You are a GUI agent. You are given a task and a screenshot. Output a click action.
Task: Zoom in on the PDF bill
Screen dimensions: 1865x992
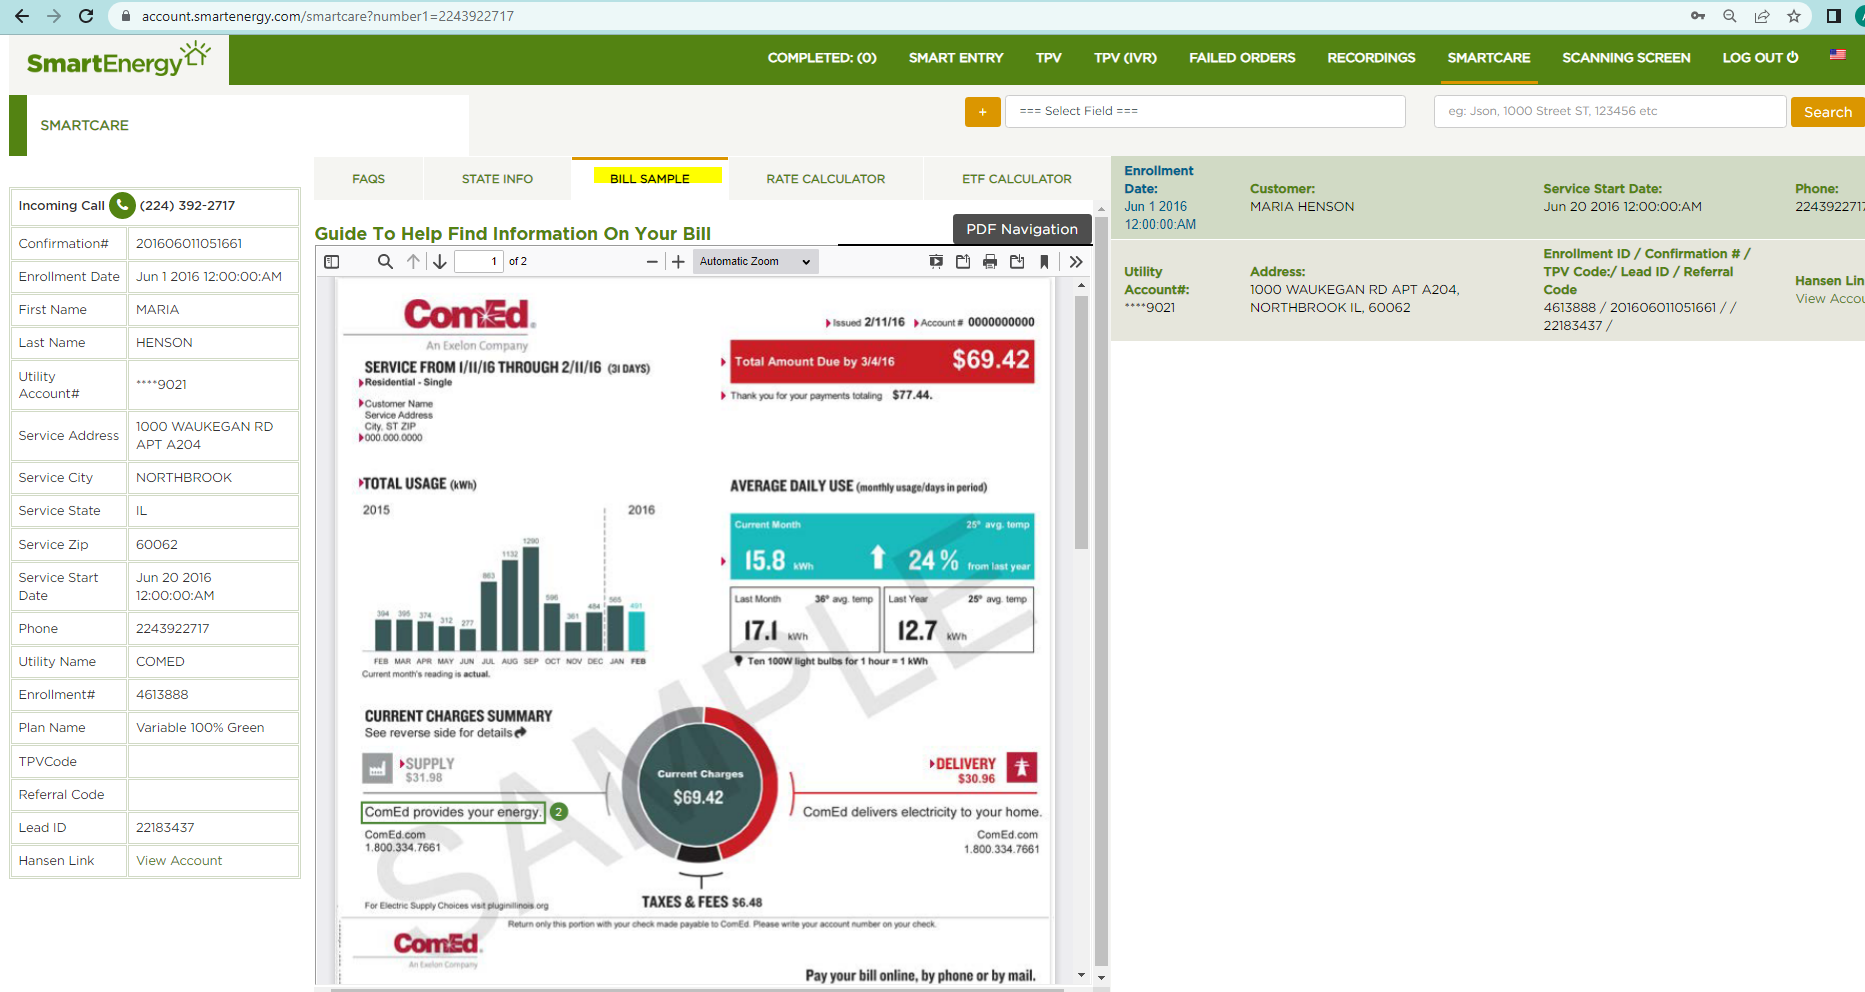click(x=678, y=262)
